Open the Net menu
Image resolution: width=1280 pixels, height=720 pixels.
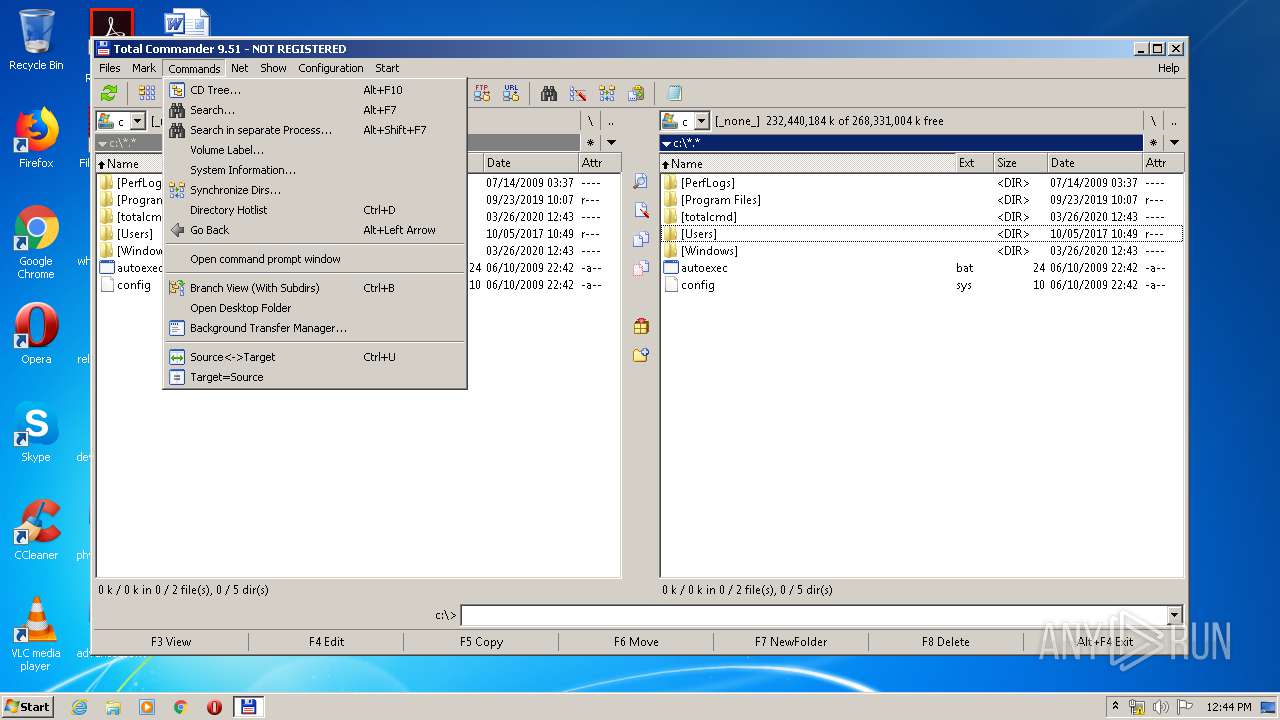pyautogui.click(x=240, y=68)
